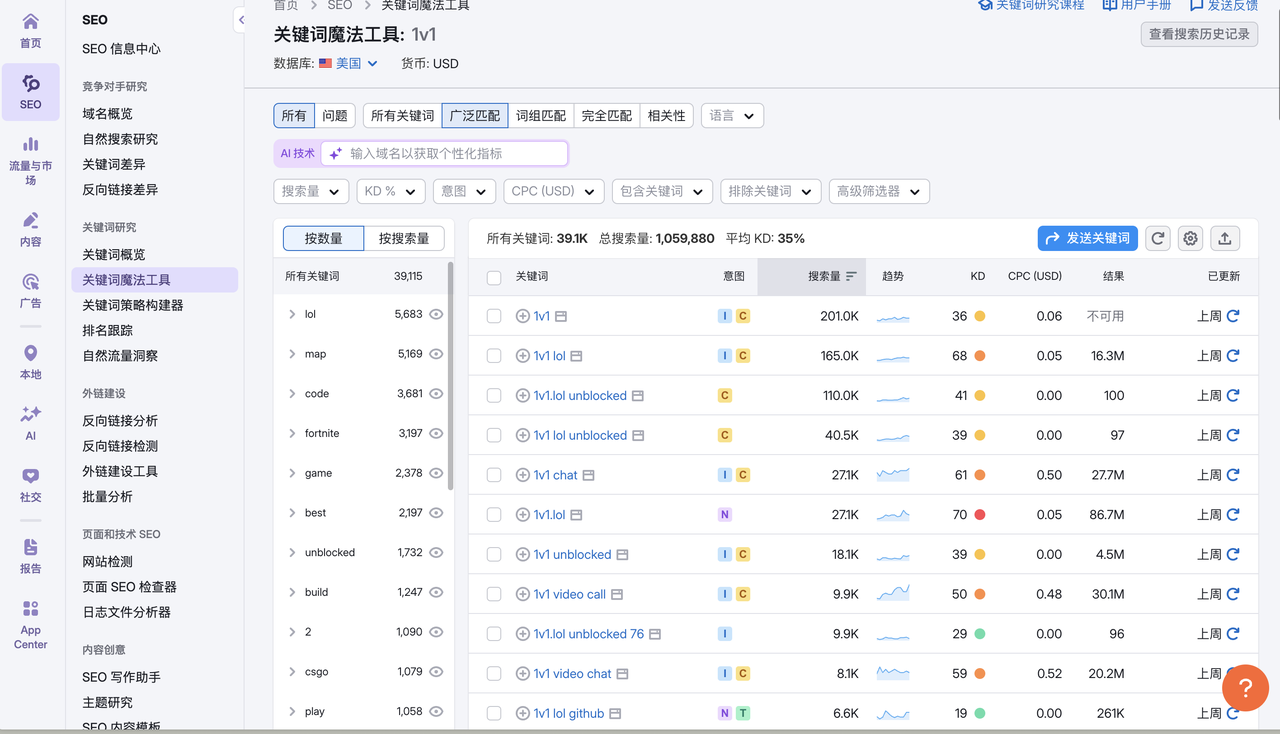Expand the 'map' keyword group

pyautogui.click(x=292, y=354)
